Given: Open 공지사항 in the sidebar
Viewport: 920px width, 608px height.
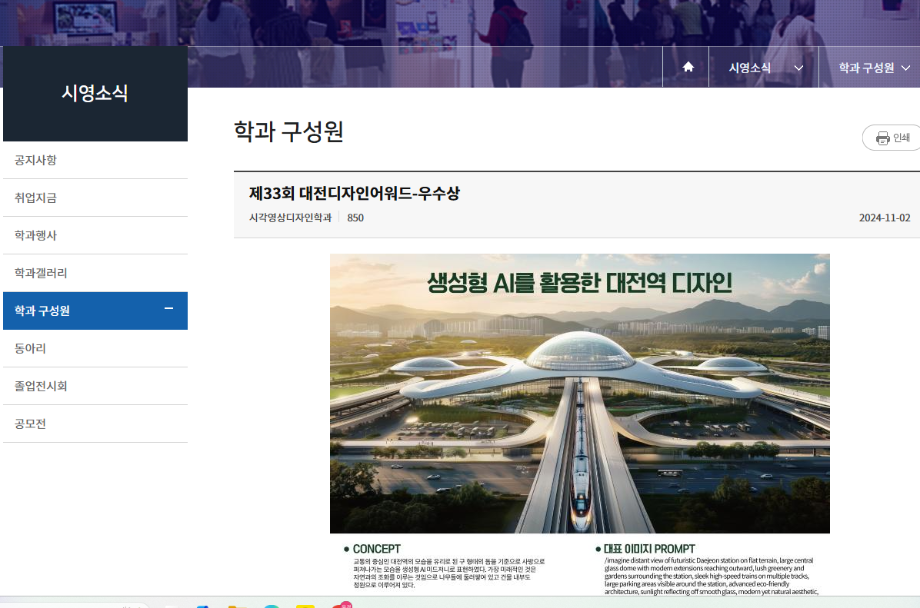Looking at the screenshot, I should click(36, 160).
